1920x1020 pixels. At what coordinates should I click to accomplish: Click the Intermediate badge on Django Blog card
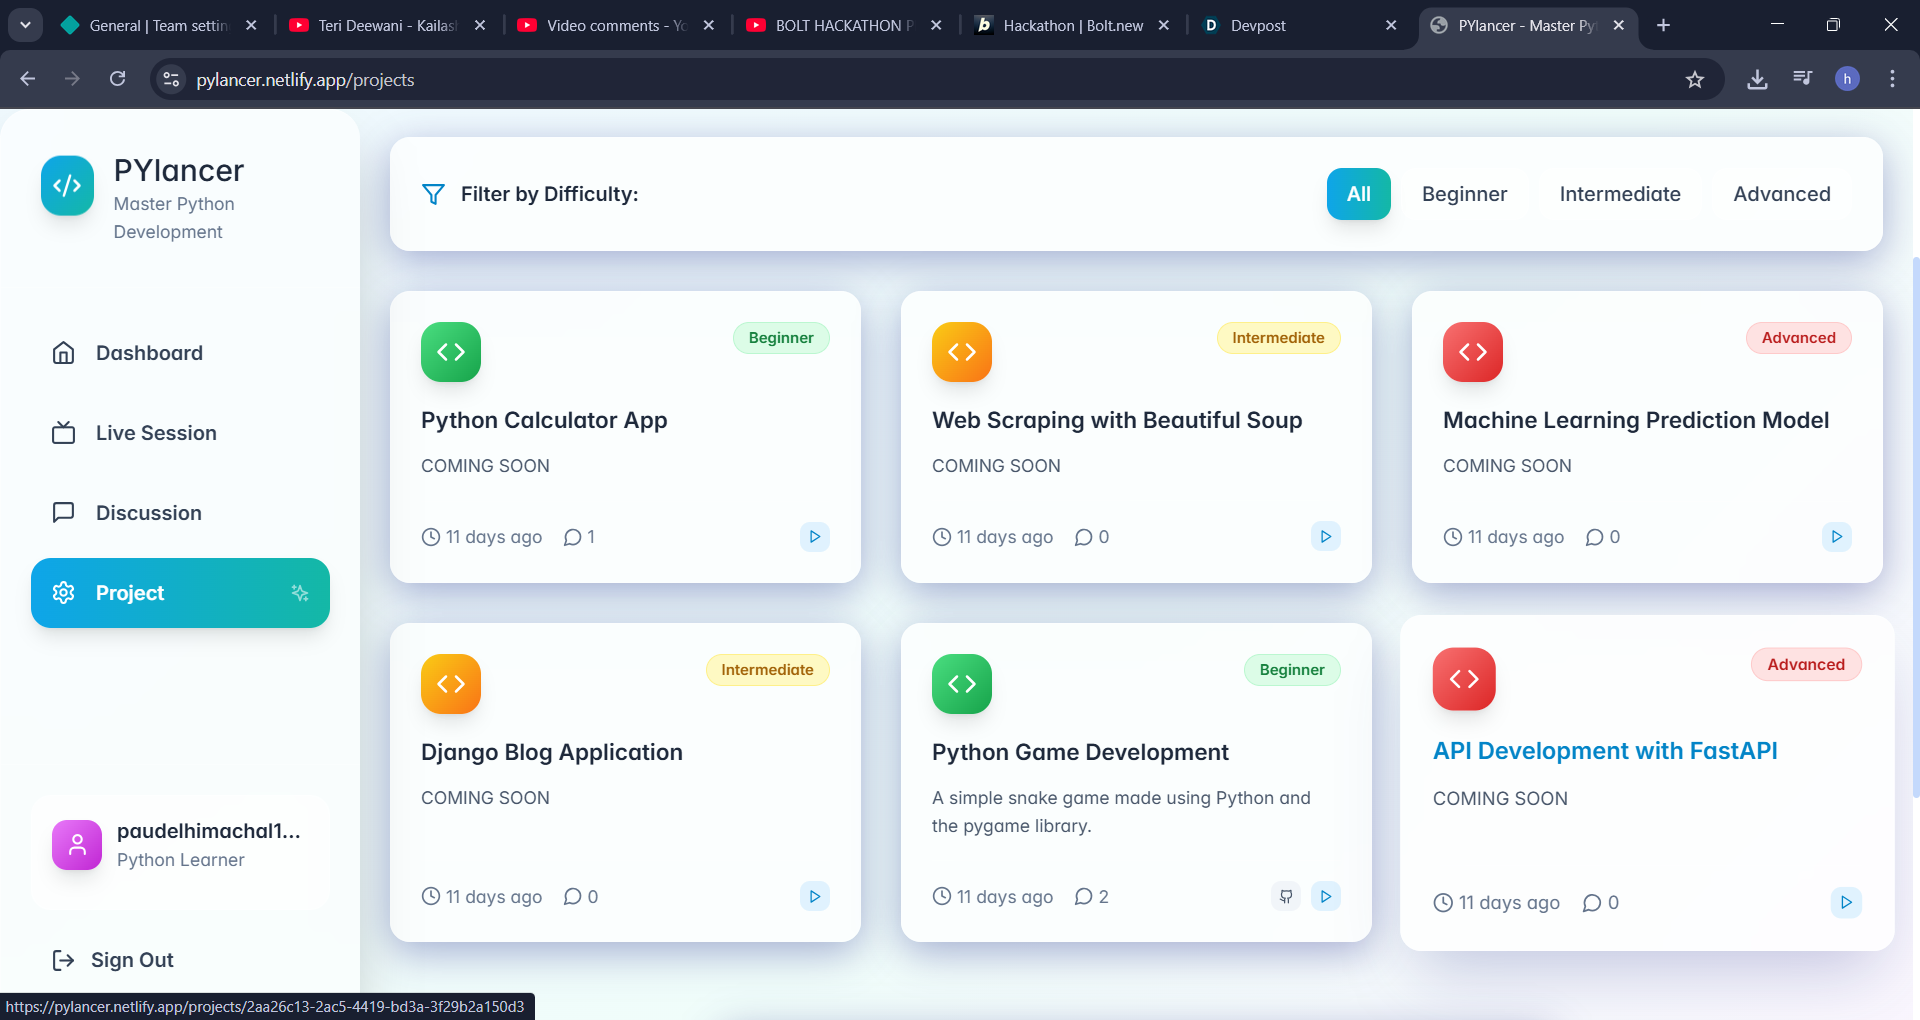[767, 670]
